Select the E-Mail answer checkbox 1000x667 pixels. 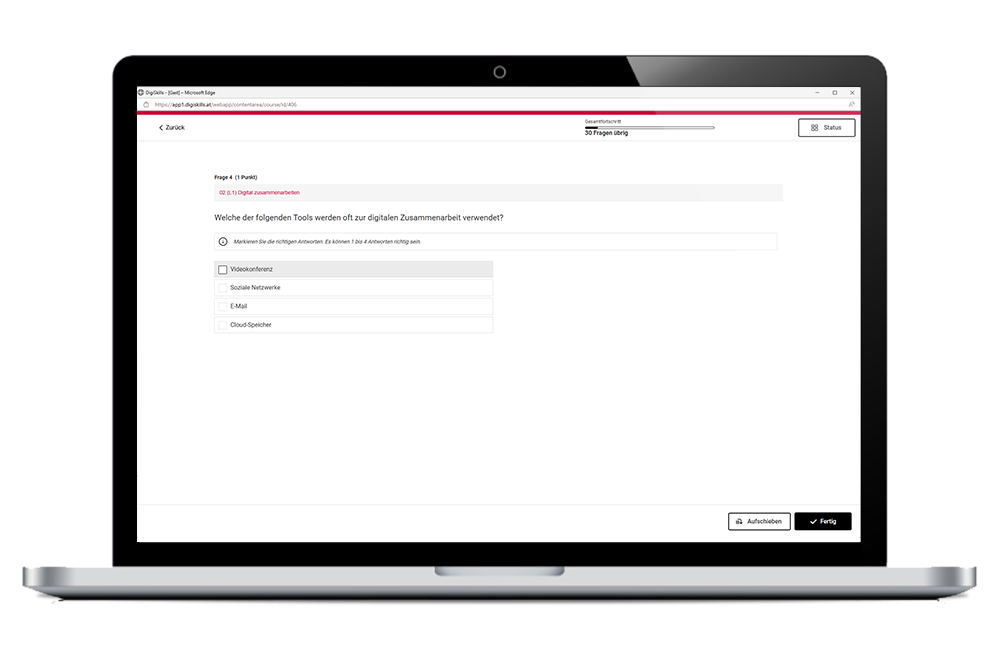[x=223, y=306]
